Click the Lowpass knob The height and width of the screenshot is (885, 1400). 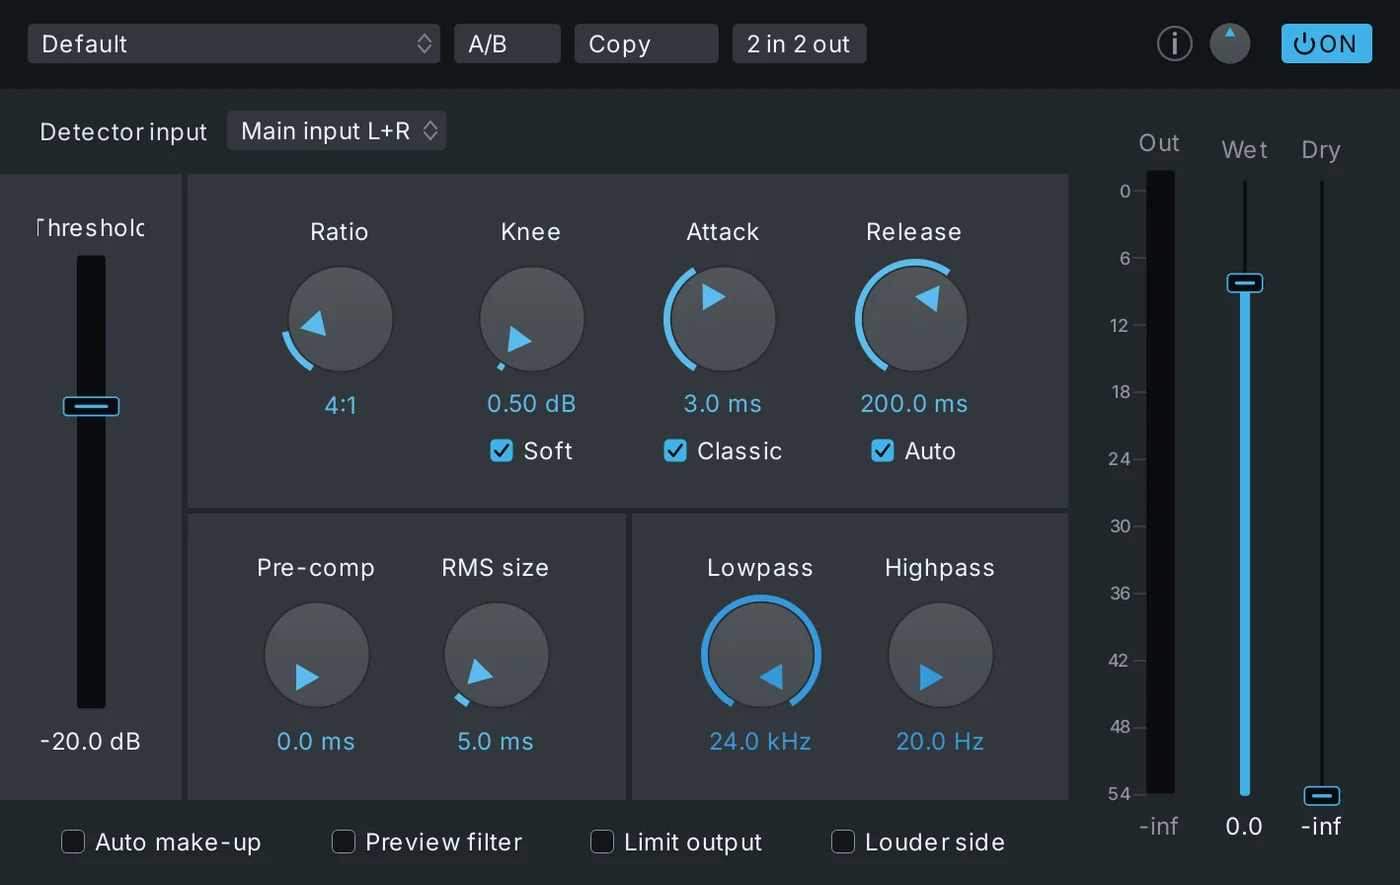click(x=761, y=656)
